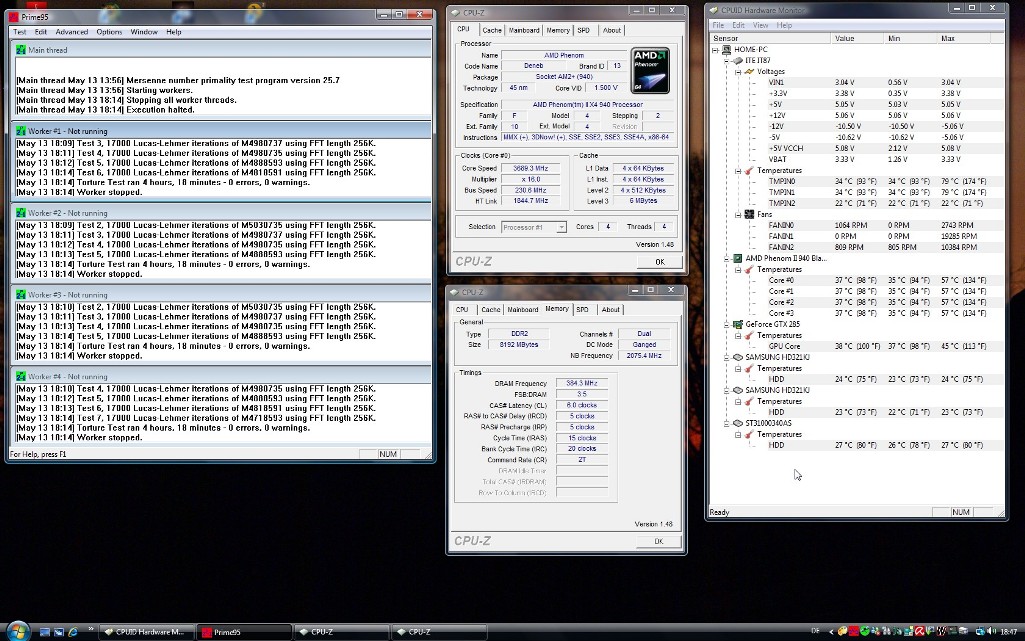The height and width of the screenshot is (641, 1025).
Task: Click the volume icon in system tray
Action: tap(992, 631)
